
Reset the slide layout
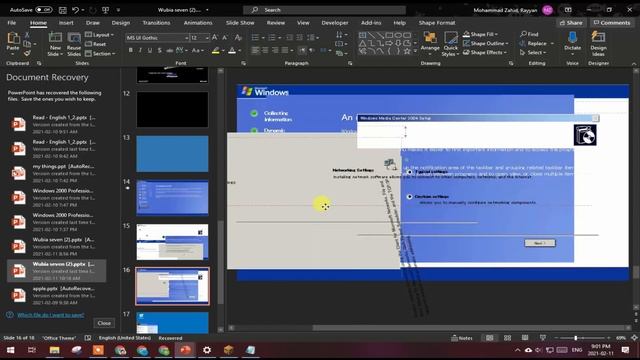tap(96, 44)
